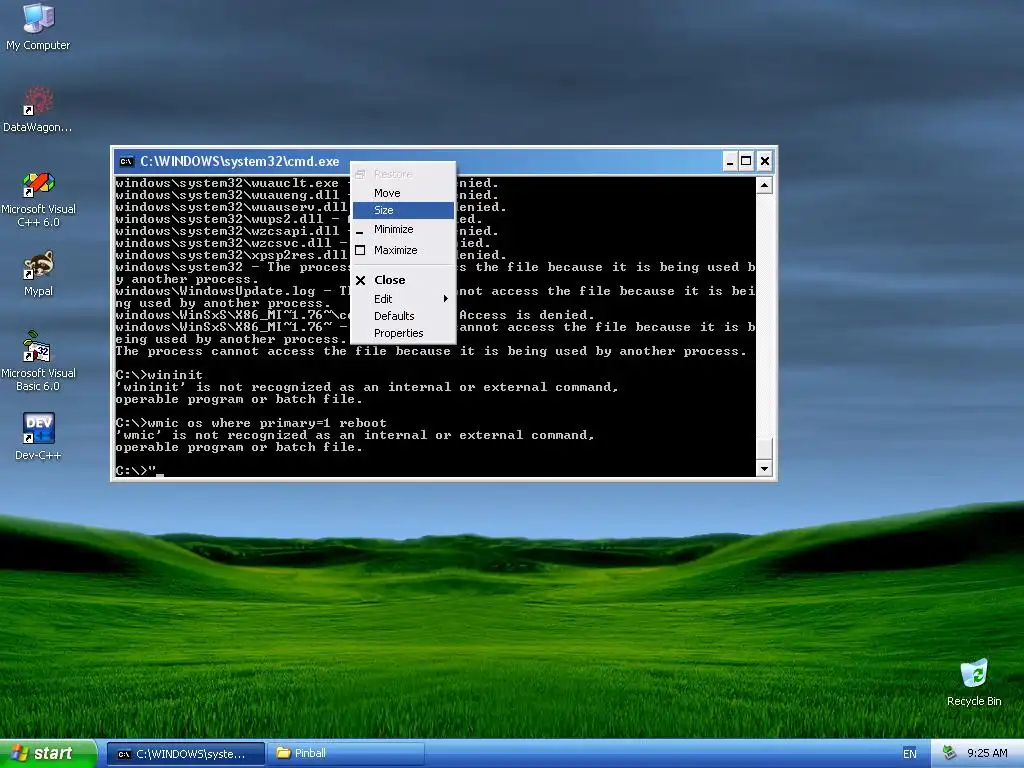Click the 'C:\>wininit' command line
Screen dimensions: 1024x768
pos(159,375)
